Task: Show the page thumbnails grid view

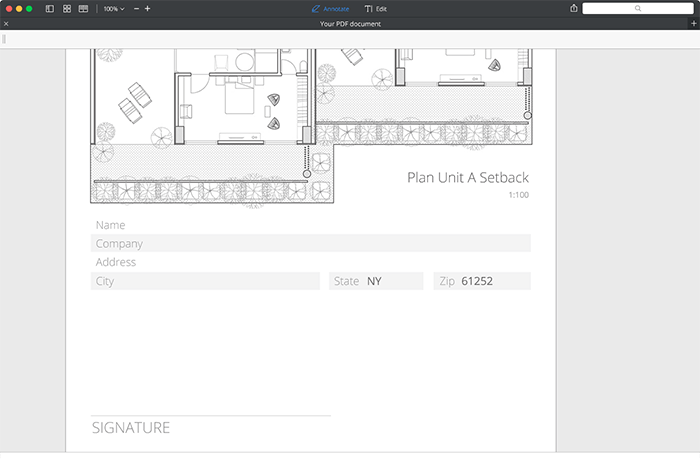Action: 67,8
